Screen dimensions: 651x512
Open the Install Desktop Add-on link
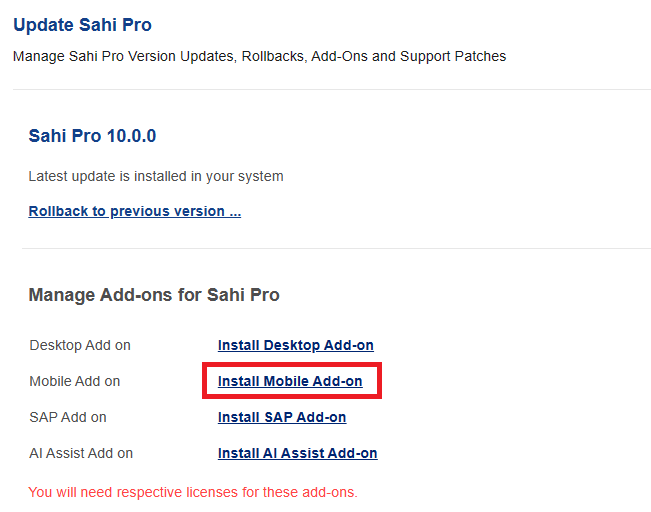tap(295, 345)
